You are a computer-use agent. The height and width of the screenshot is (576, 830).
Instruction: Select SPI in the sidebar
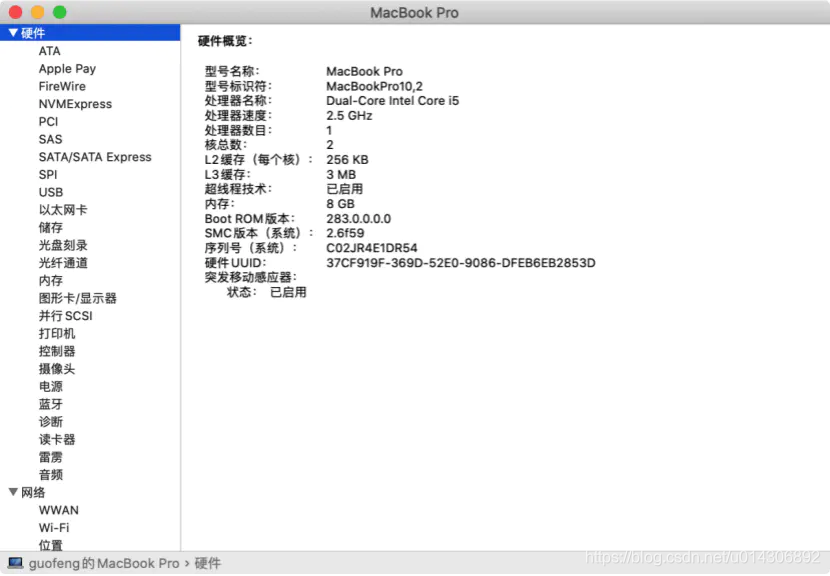48,175
